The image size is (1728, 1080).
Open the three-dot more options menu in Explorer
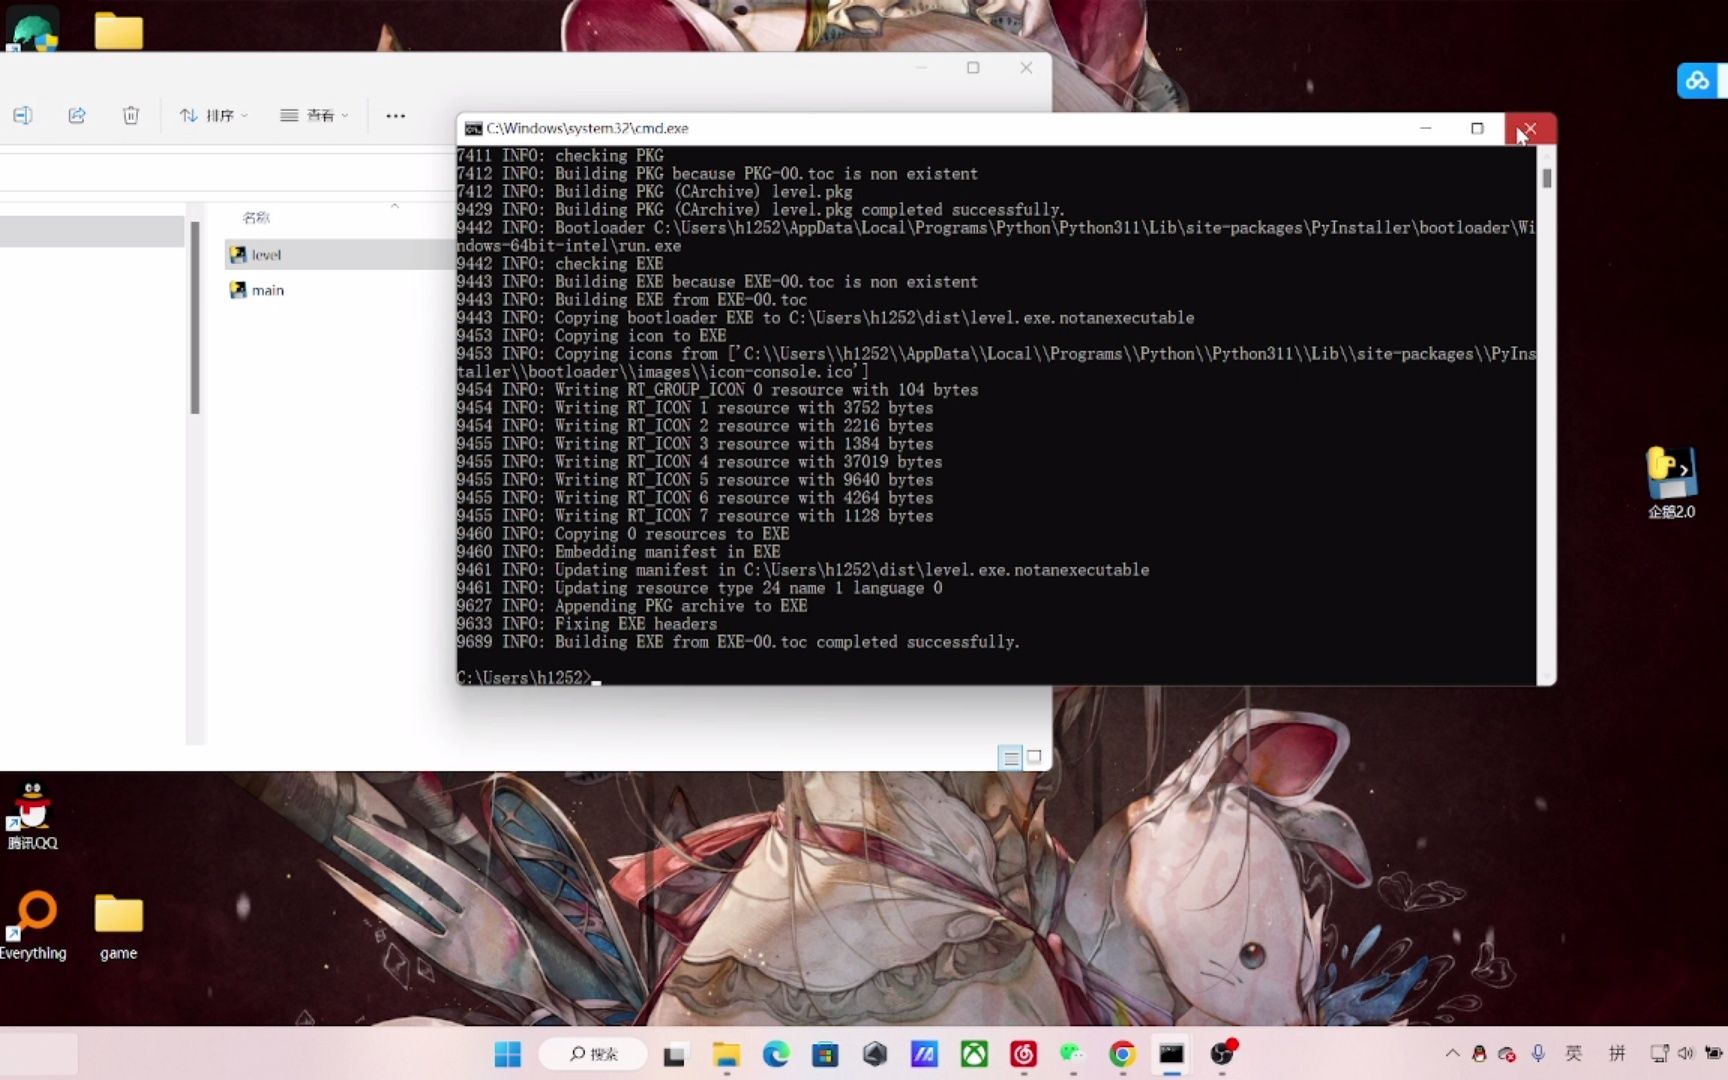(x=396, y=115)
